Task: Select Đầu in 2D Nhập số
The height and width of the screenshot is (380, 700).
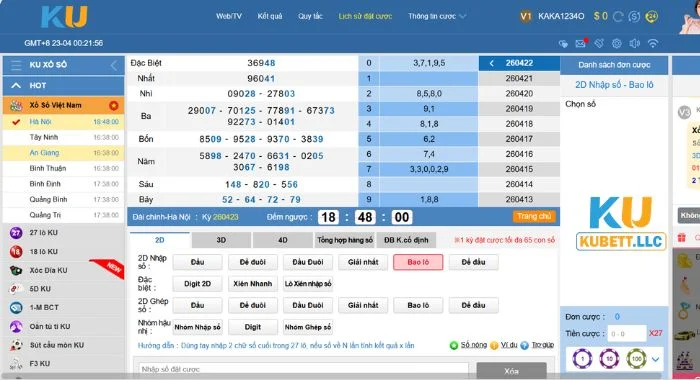Action: (x=197, y=262)
